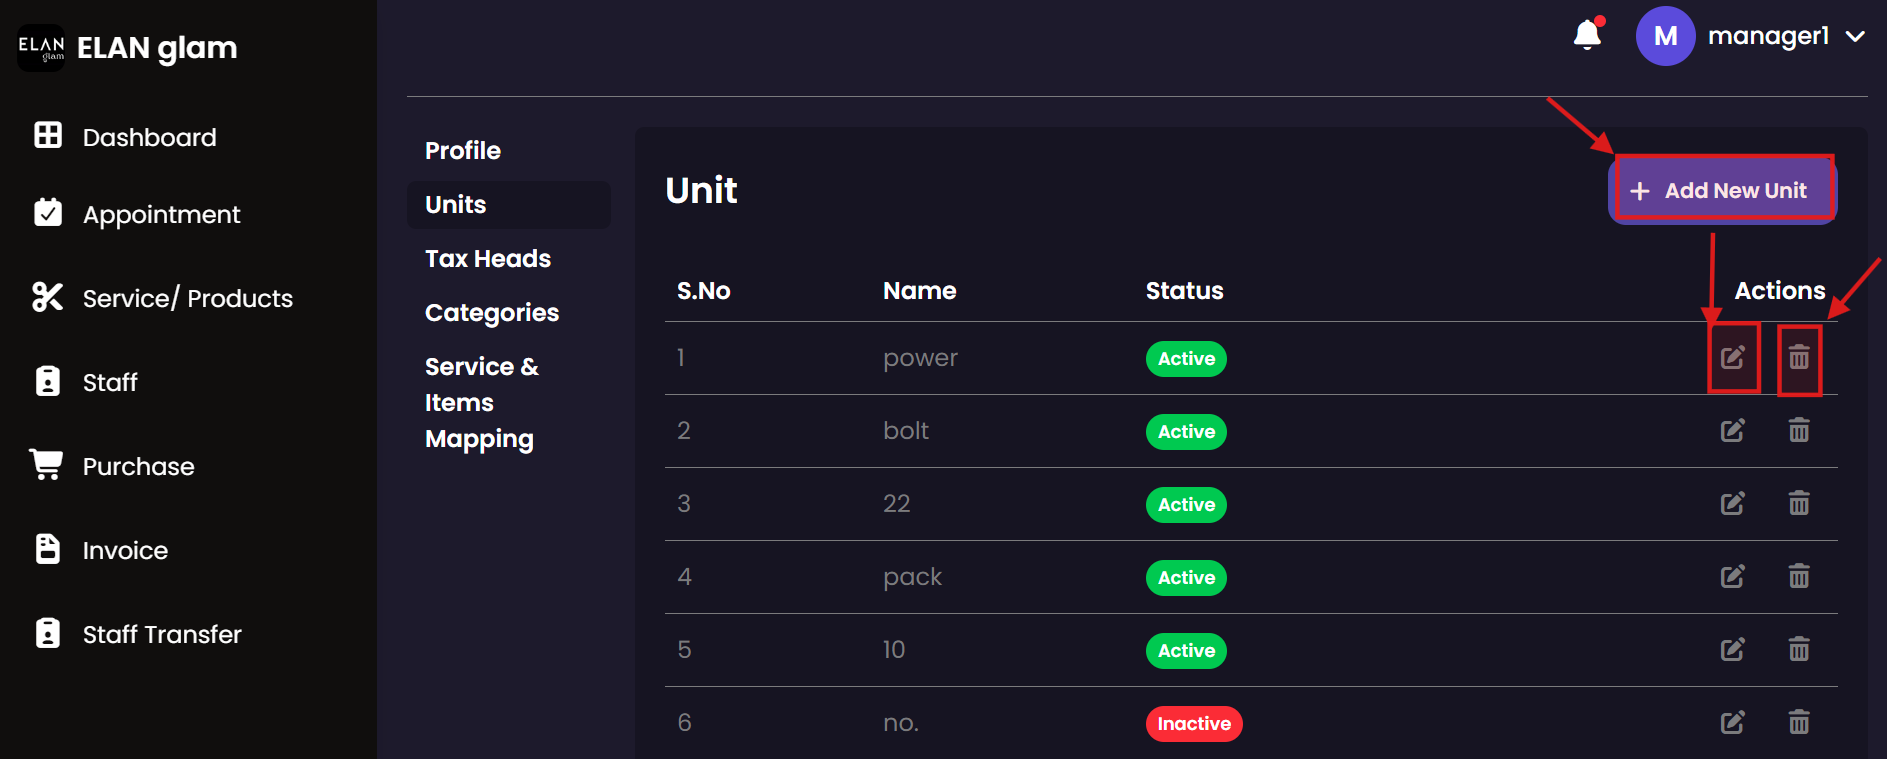Click the notification bell icon
Viewport: 1887px width, 759px height.
tap(1587, 35)
